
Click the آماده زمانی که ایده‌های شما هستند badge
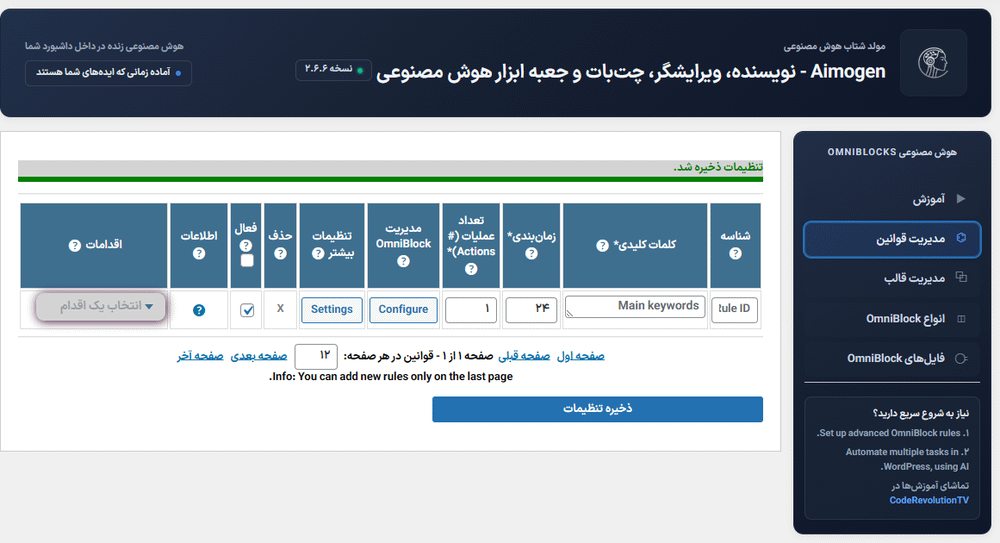pyautogui.click(x=108, y=73)
